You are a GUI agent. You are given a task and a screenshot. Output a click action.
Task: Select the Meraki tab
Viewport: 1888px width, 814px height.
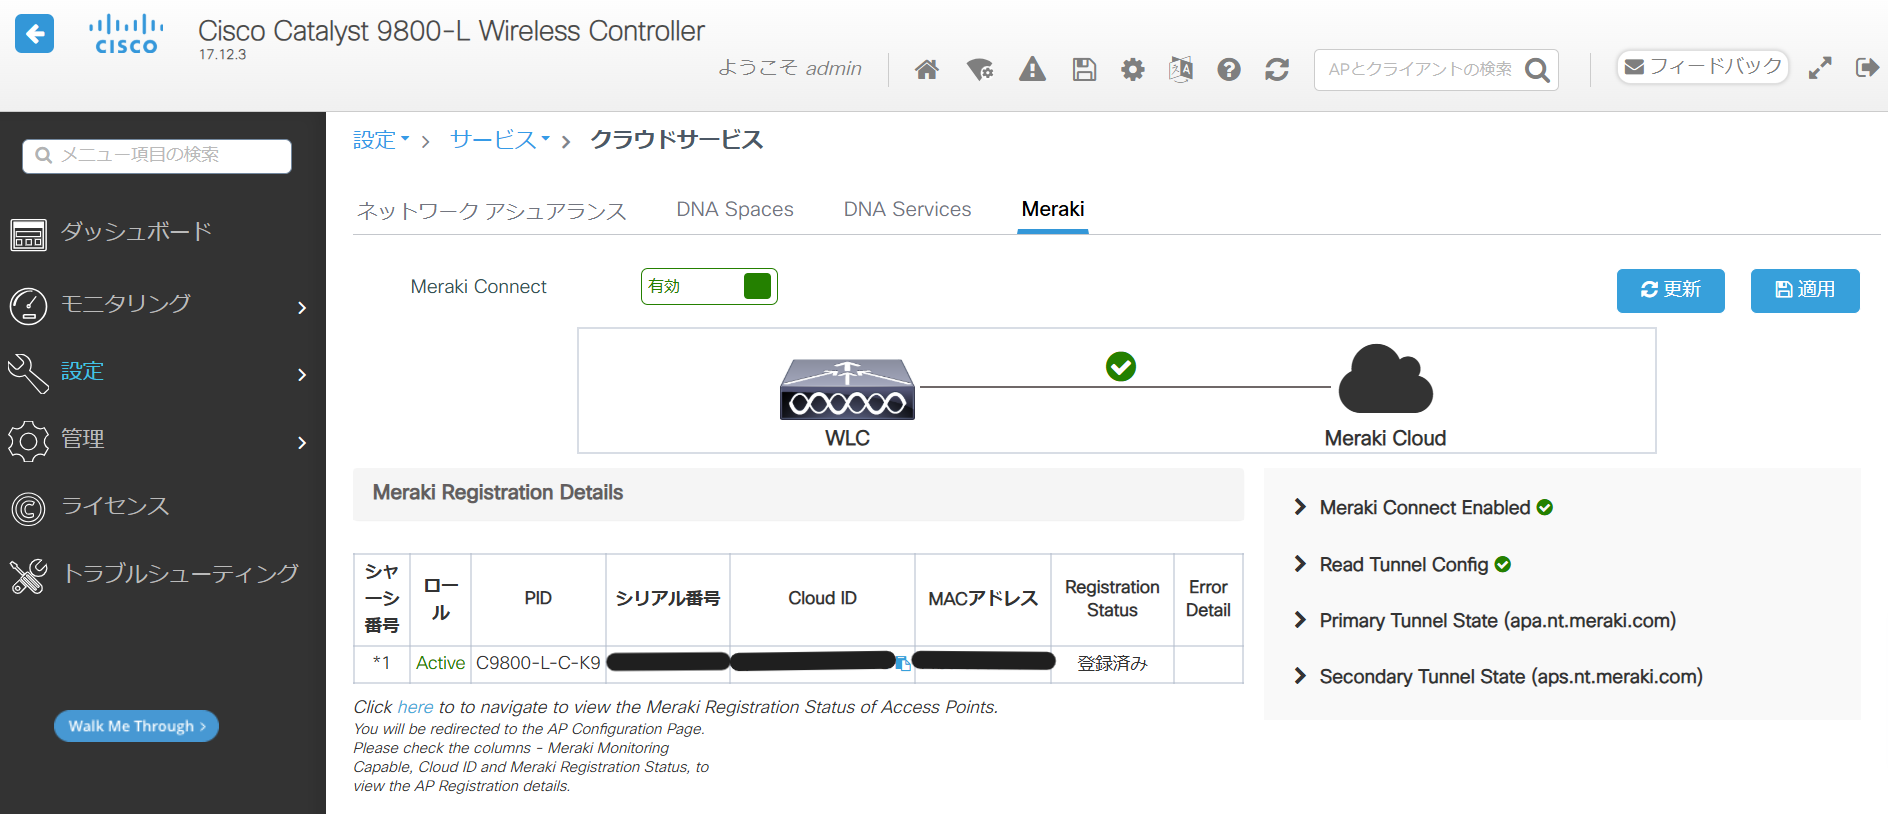[1053, 209]
